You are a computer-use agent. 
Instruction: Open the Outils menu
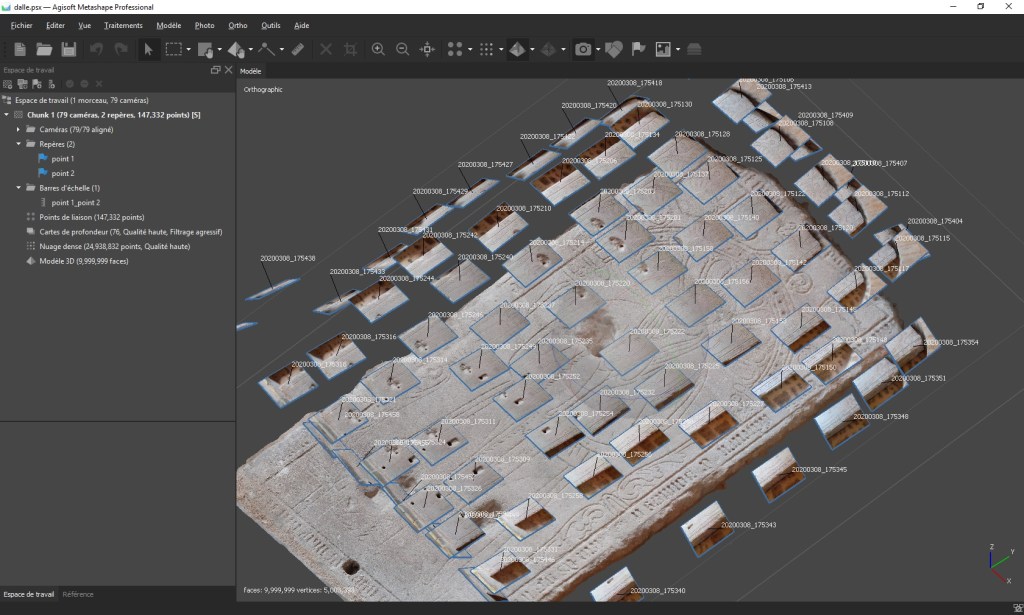point(270,25)
